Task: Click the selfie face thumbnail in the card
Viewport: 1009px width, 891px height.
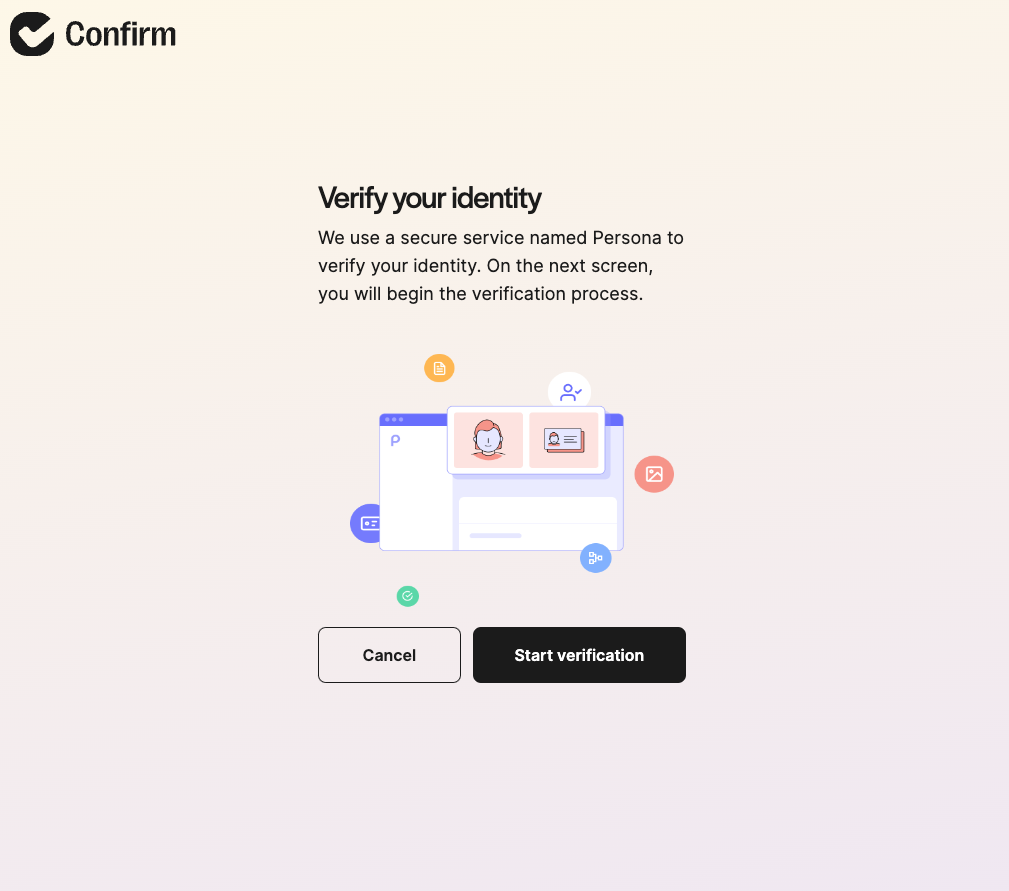Action: point(487,439)
